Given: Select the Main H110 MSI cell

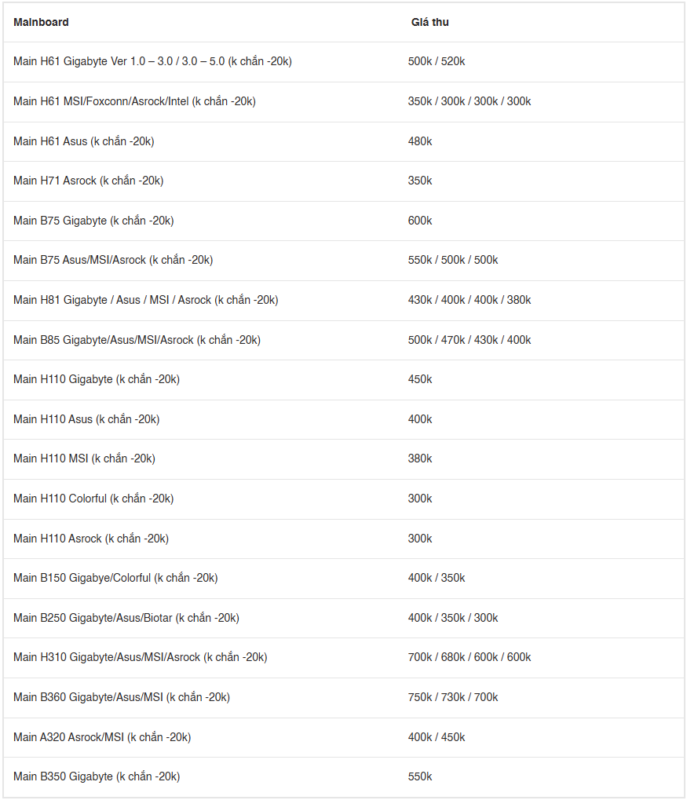Looking at the screenshot, I should pyautogui.click(x=84, y=459).
